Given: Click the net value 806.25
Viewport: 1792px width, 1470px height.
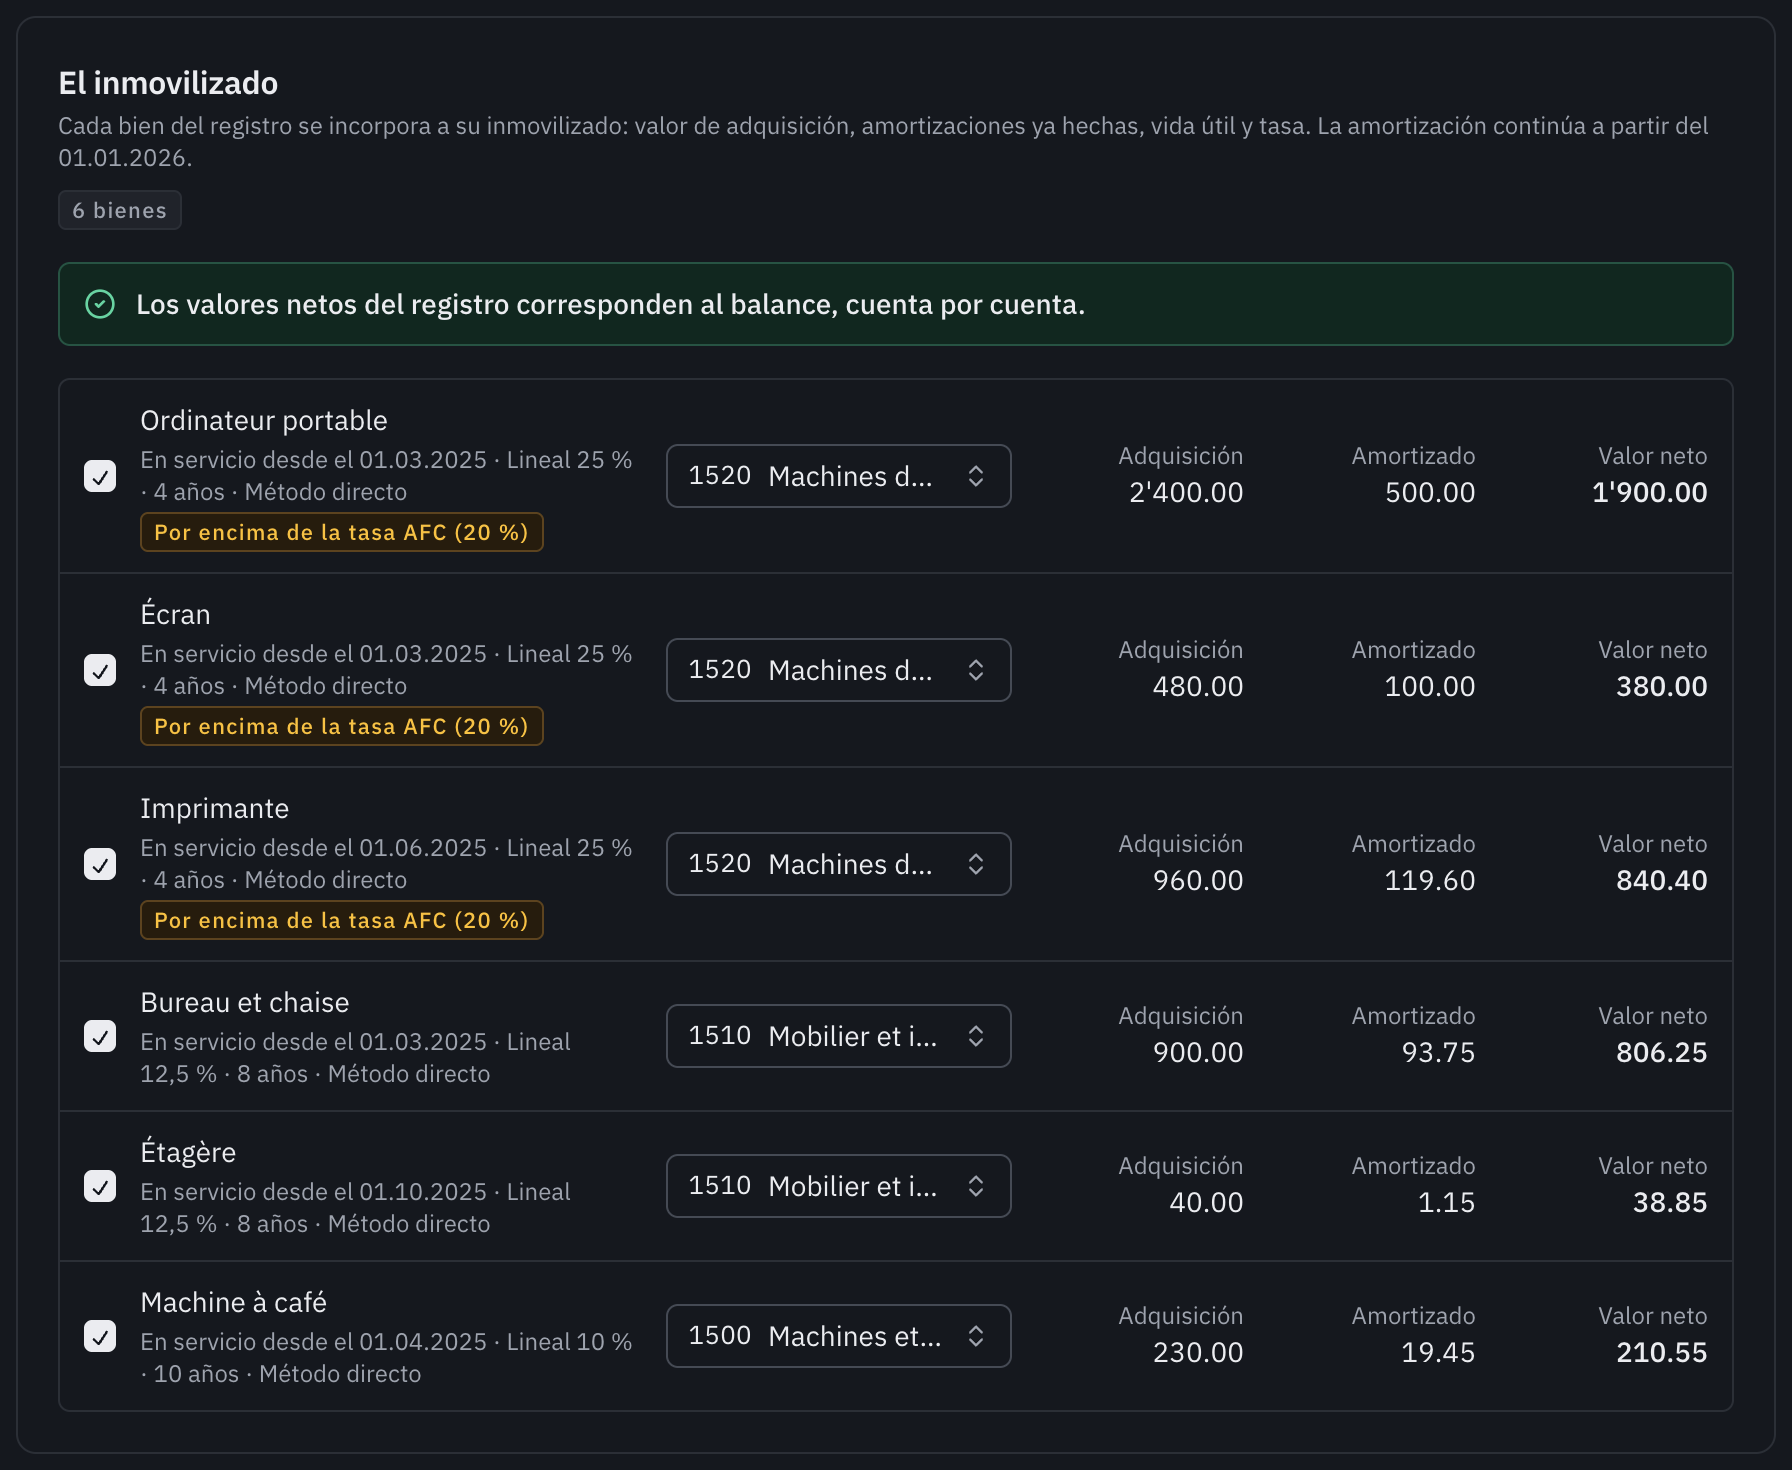Looking at the screenshot, I should (x=1662, y=1052).
